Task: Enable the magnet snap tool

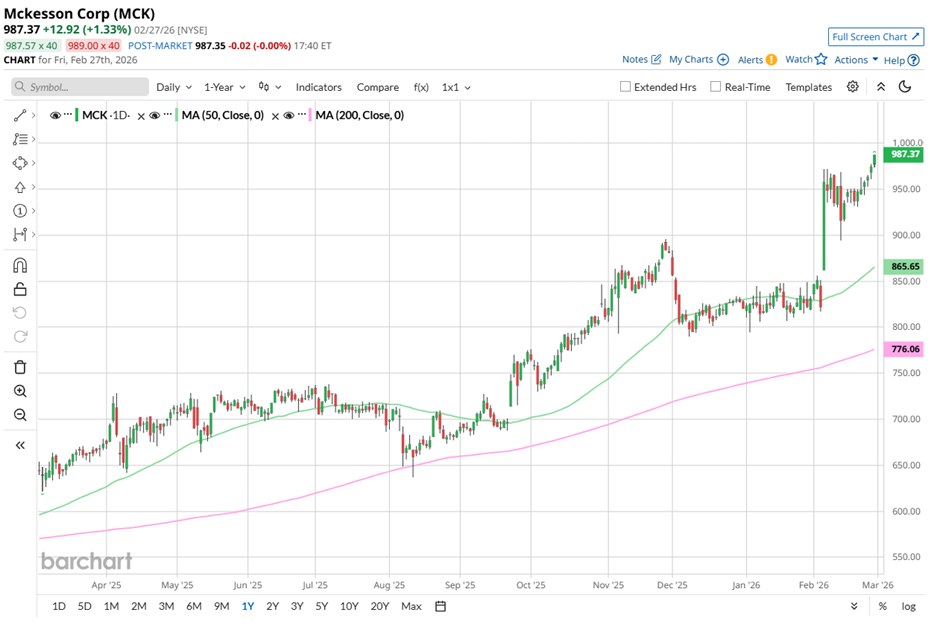Action: pos(20,265)
